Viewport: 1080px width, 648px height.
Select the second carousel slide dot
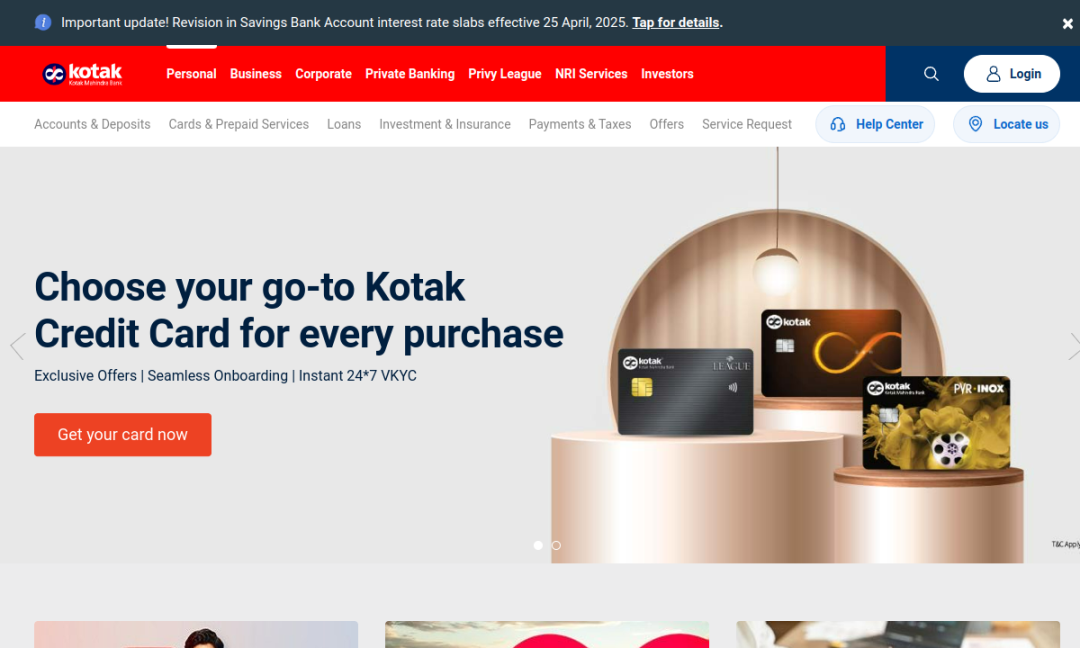[556, 545]
